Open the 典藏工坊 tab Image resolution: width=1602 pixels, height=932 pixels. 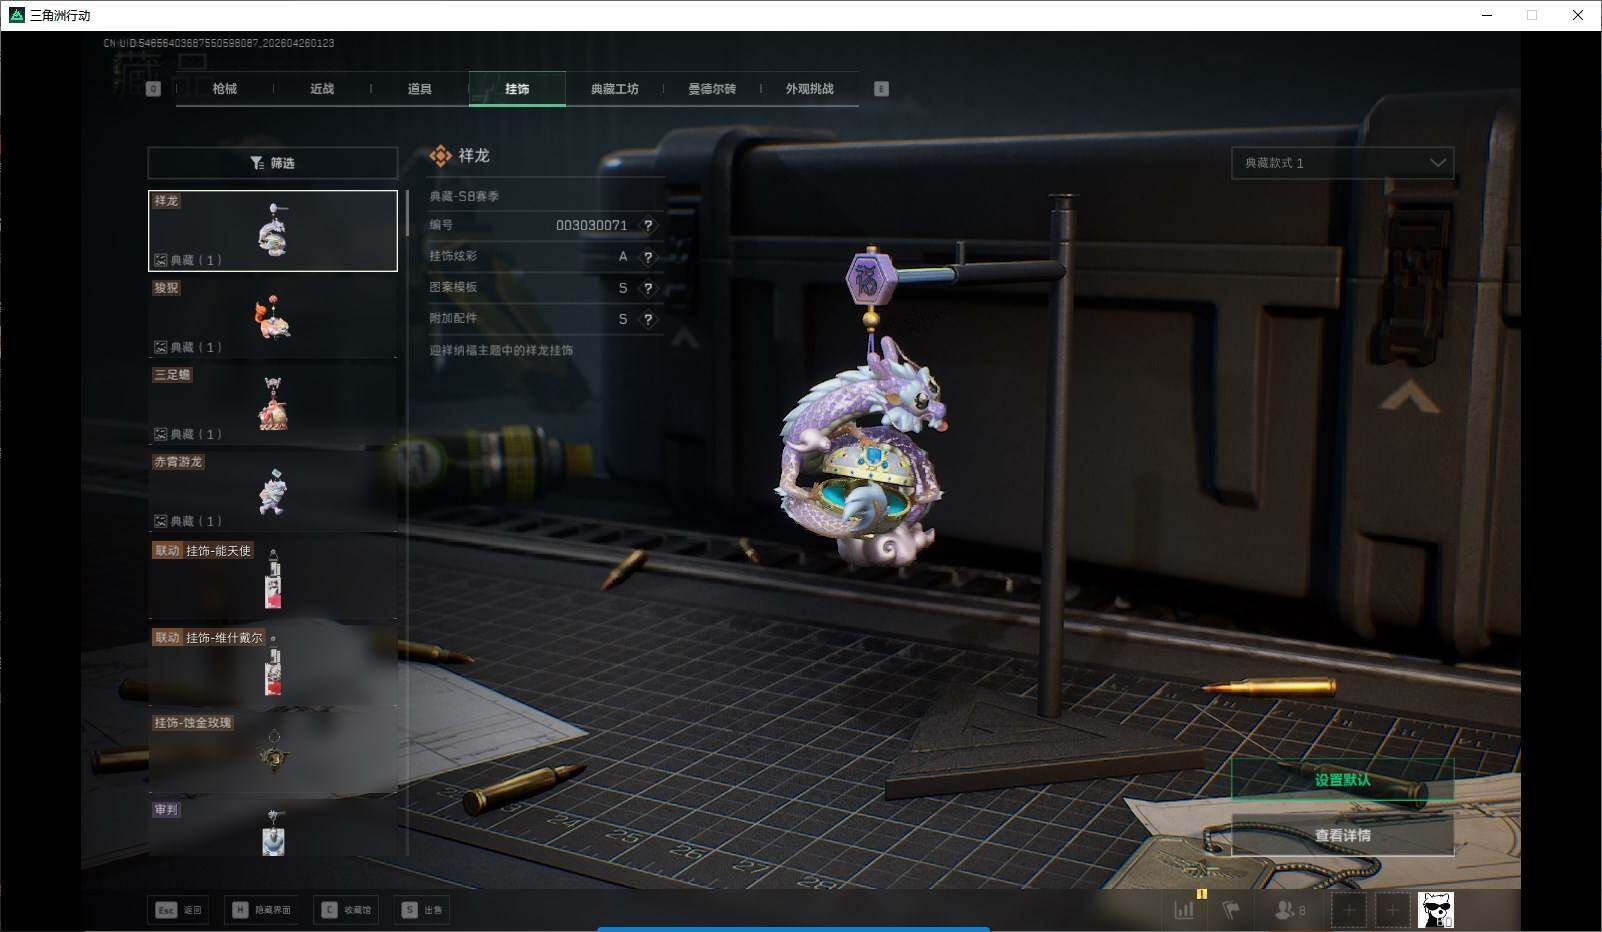click(x=614, y=89)
